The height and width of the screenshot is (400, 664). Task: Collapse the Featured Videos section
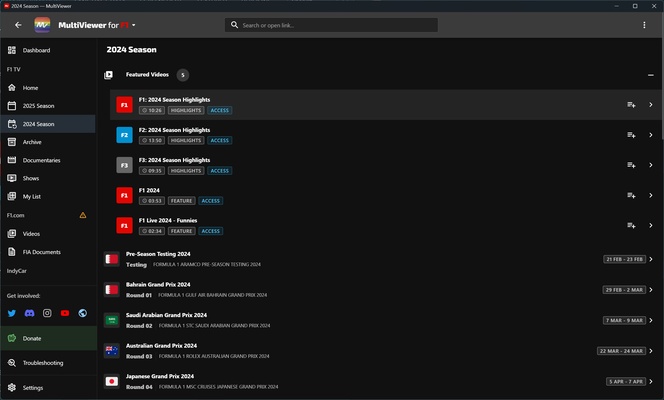pos(650,75)
